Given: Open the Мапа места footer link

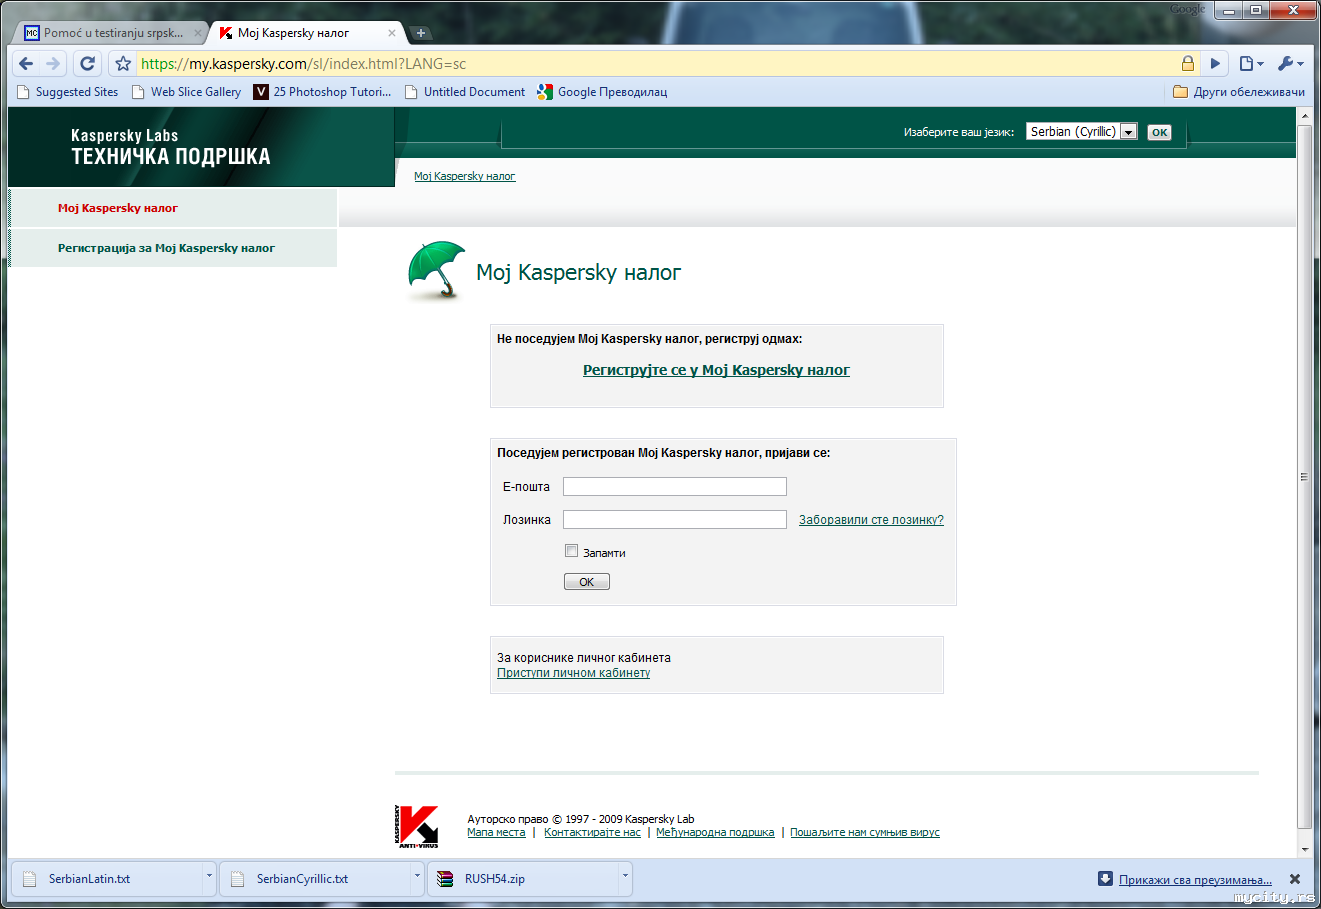Looking at the screenshot, I should [496, 832].
